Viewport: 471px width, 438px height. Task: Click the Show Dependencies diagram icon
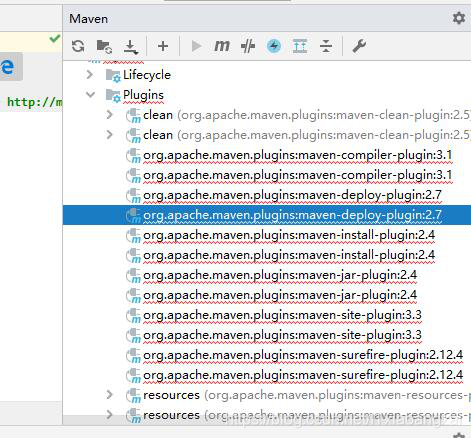[300, 46]
